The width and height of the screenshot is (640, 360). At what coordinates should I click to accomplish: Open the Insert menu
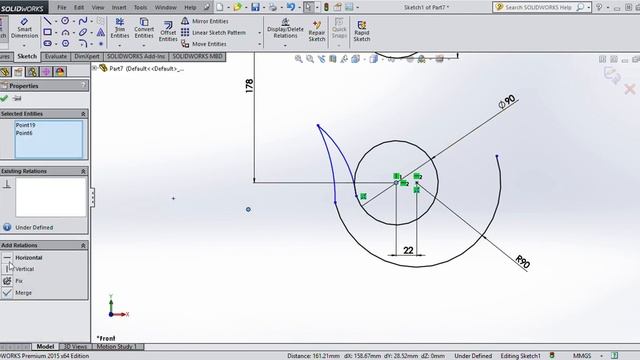[119, 7]
